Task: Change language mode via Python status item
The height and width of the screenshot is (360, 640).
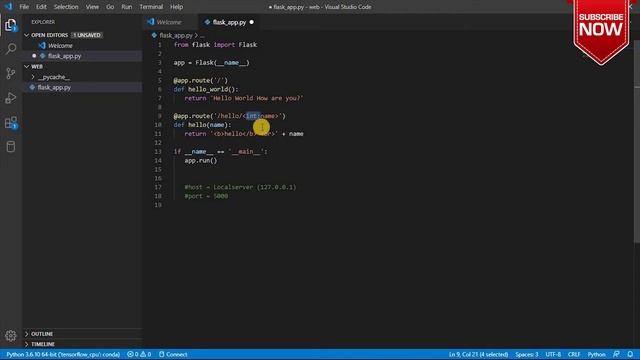Action: (x=596, y=354)
